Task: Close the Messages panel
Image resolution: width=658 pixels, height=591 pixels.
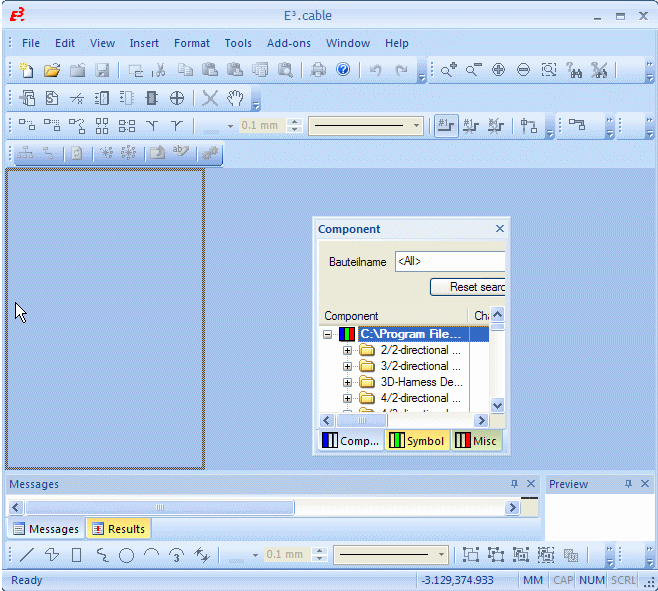Action: [531, 484]
